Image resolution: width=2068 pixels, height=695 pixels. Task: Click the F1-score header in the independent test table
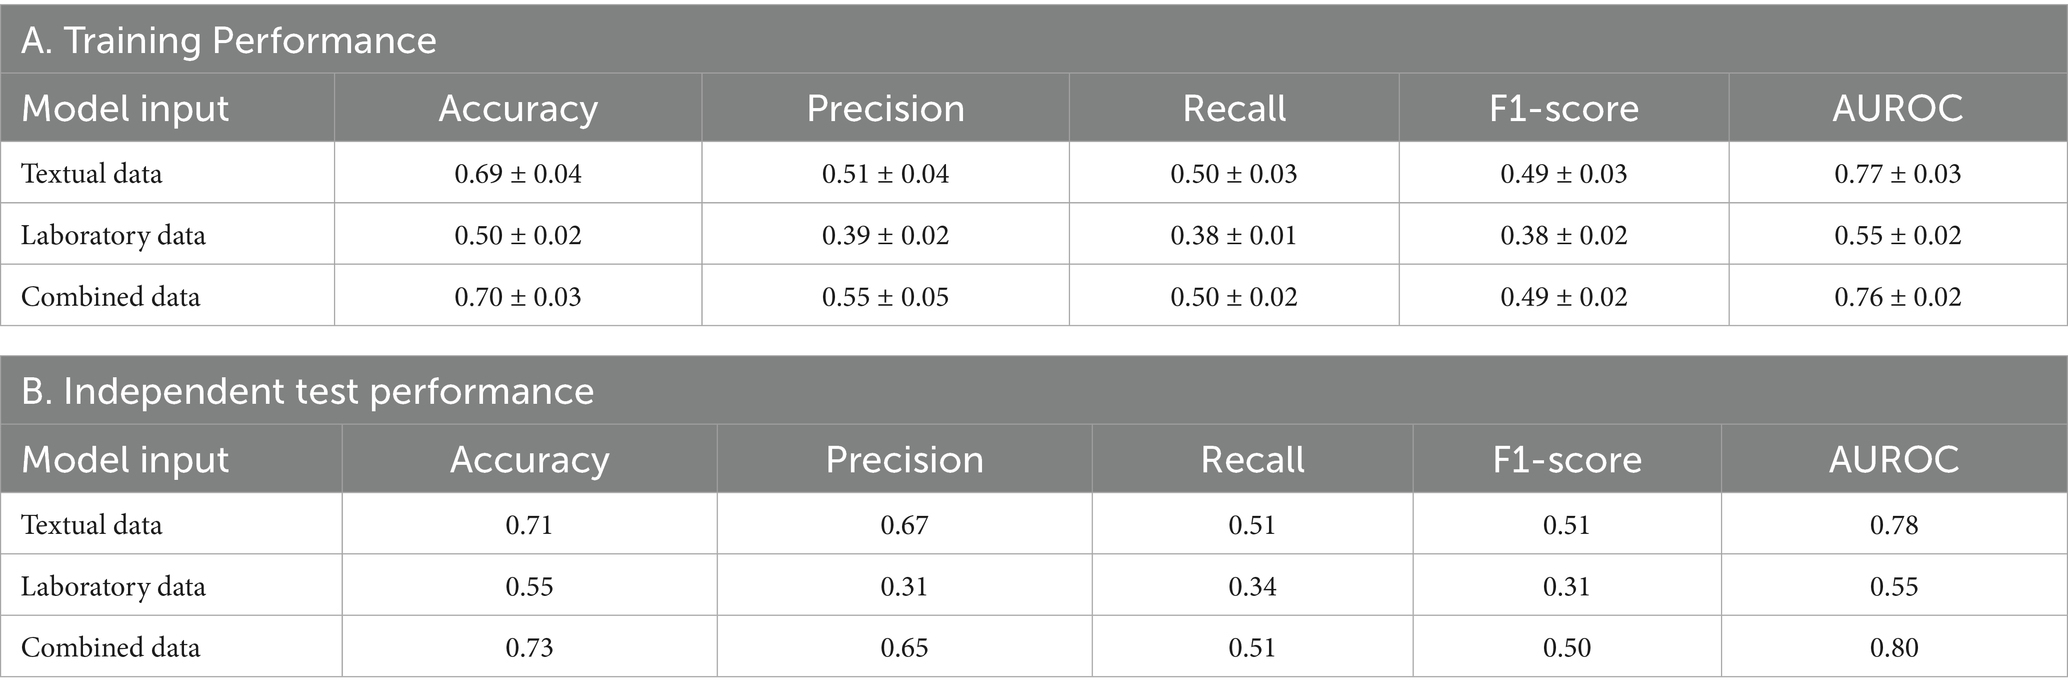[1566, 460]
